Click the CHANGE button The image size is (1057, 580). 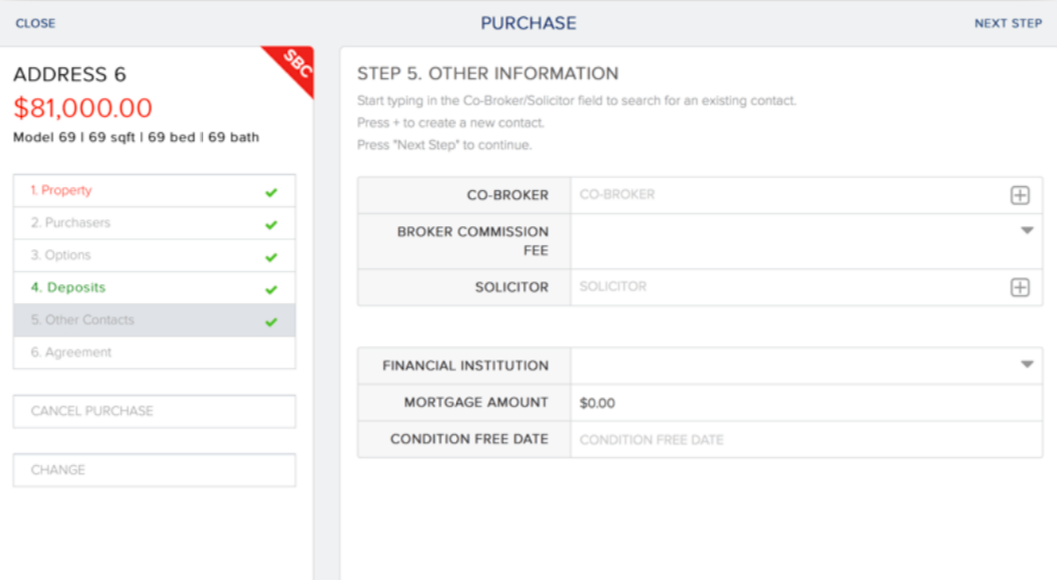coord(154,469)
